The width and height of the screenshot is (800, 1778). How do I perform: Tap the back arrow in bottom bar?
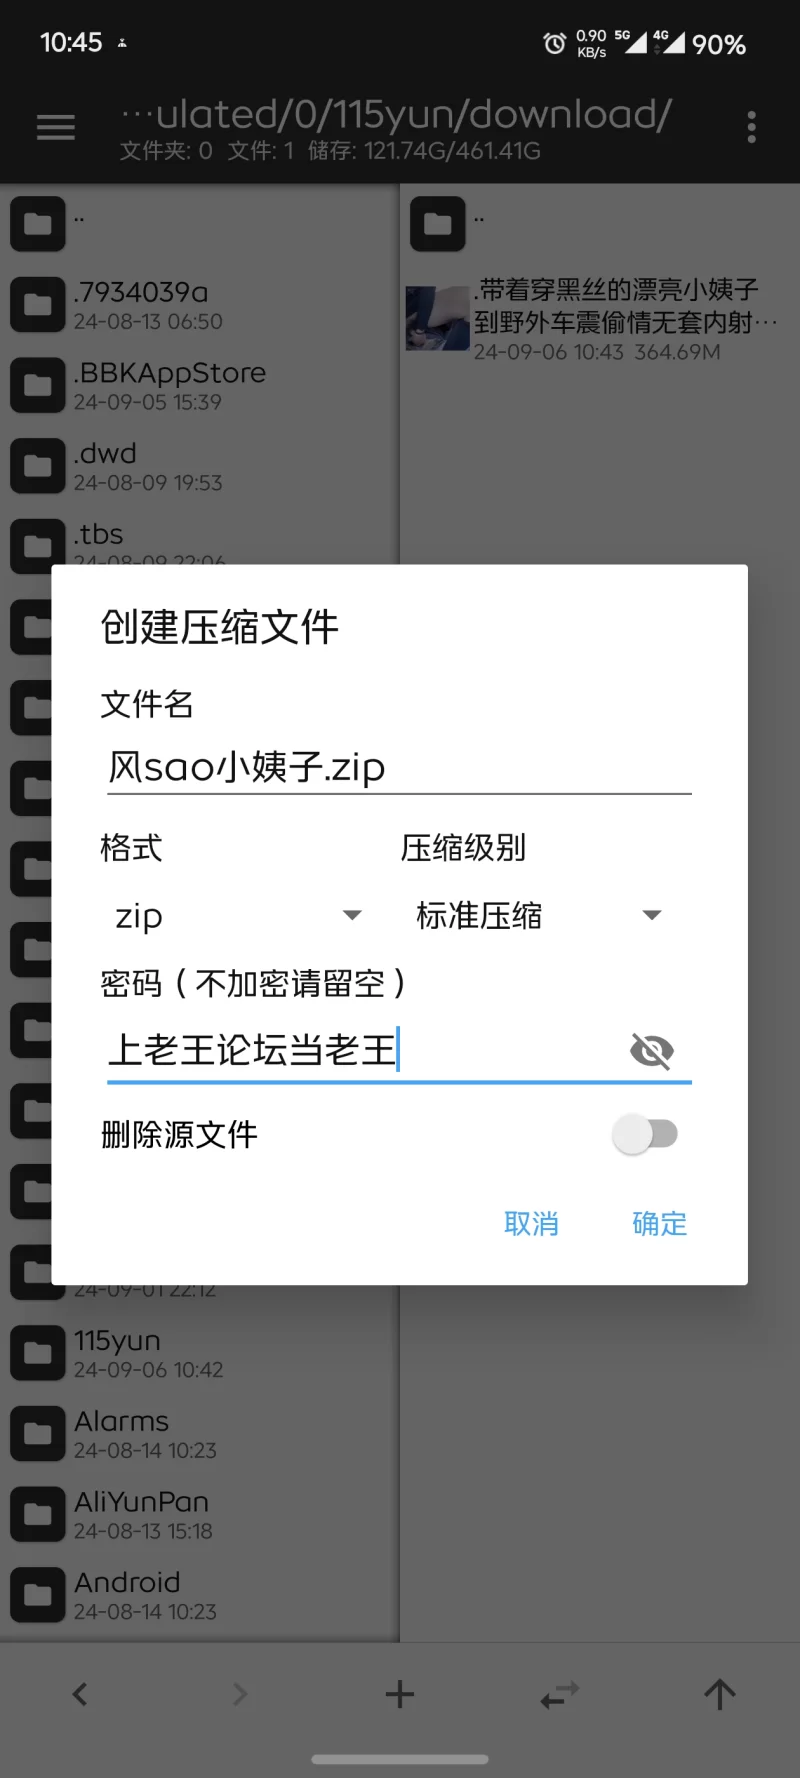80,1694
